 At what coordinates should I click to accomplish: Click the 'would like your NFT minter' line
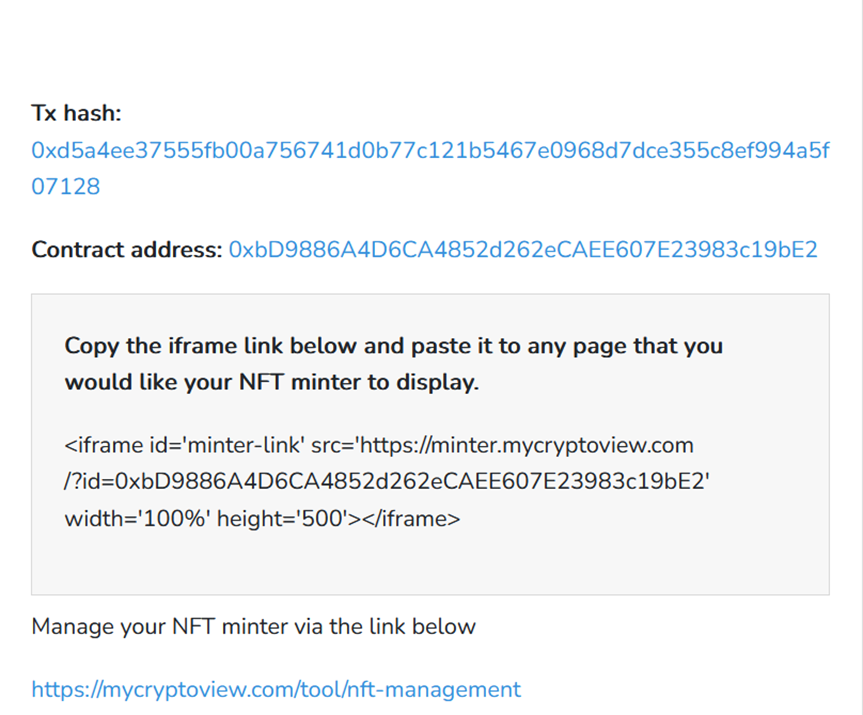pyautogui.click(x=272, y=382)
